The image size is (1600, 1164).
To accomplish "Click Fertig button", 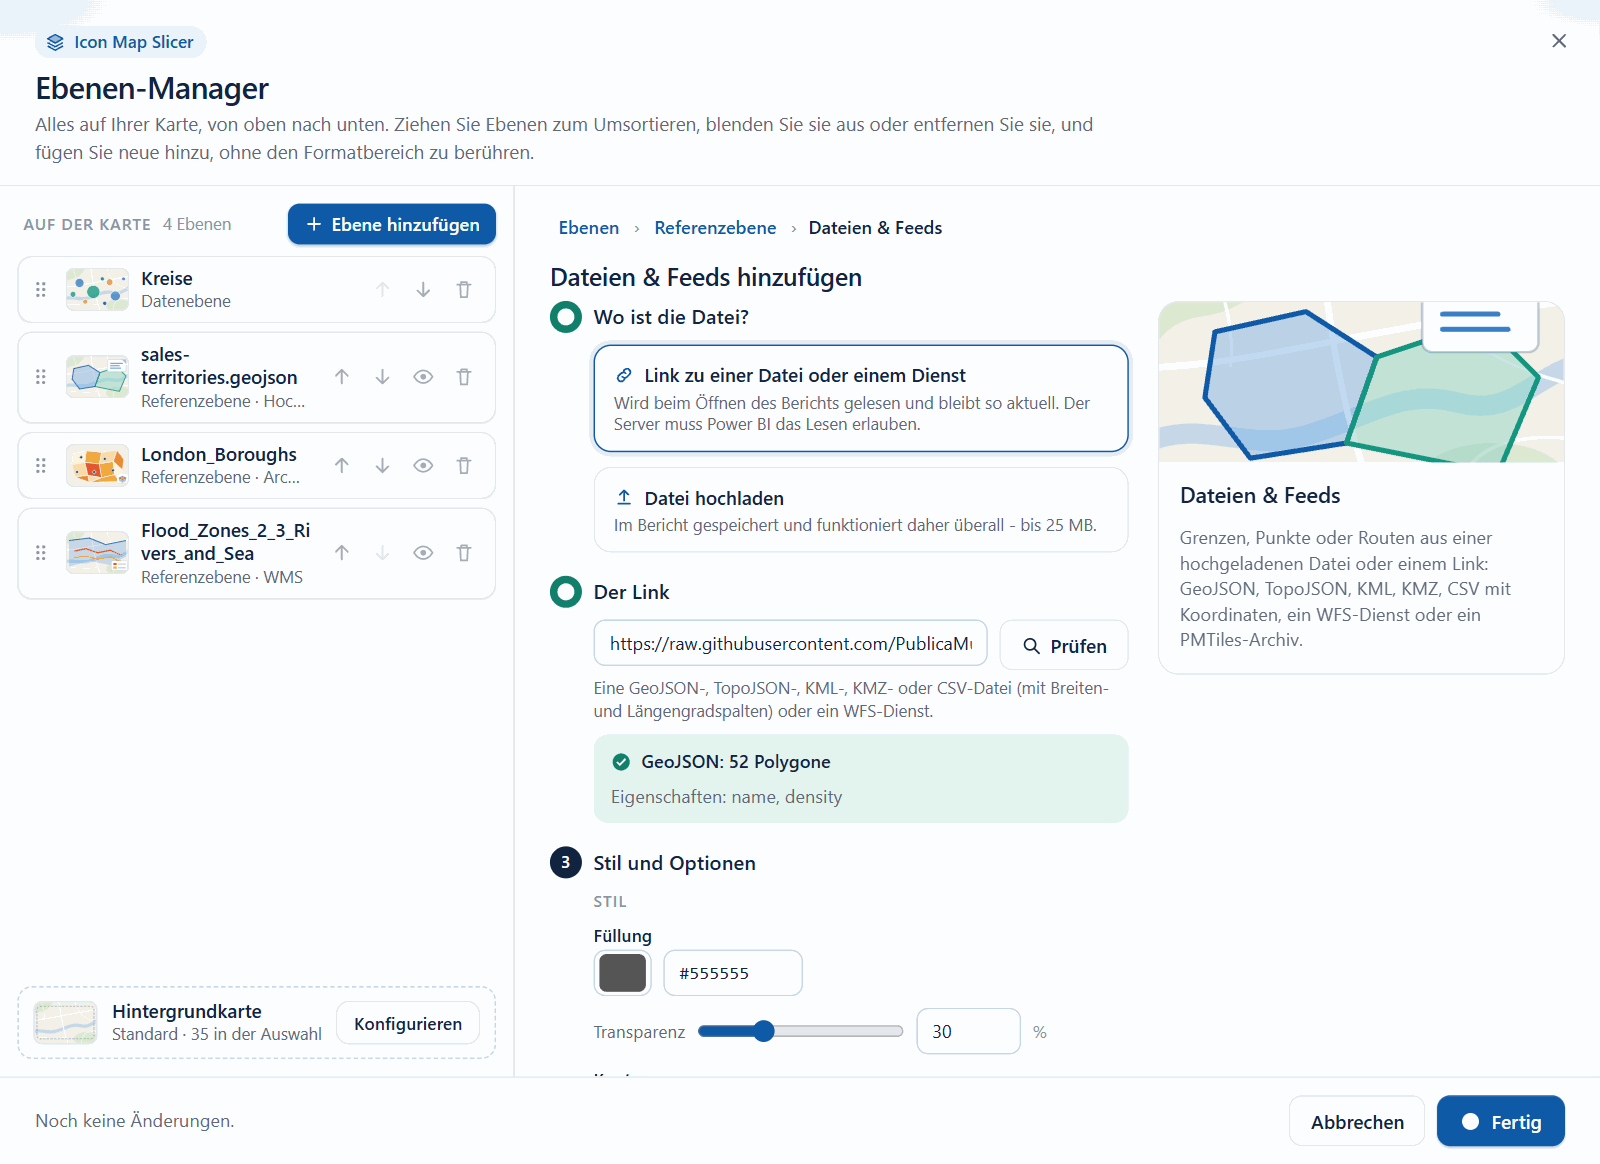I will pyautogui.click(x=1501, y=1122).
